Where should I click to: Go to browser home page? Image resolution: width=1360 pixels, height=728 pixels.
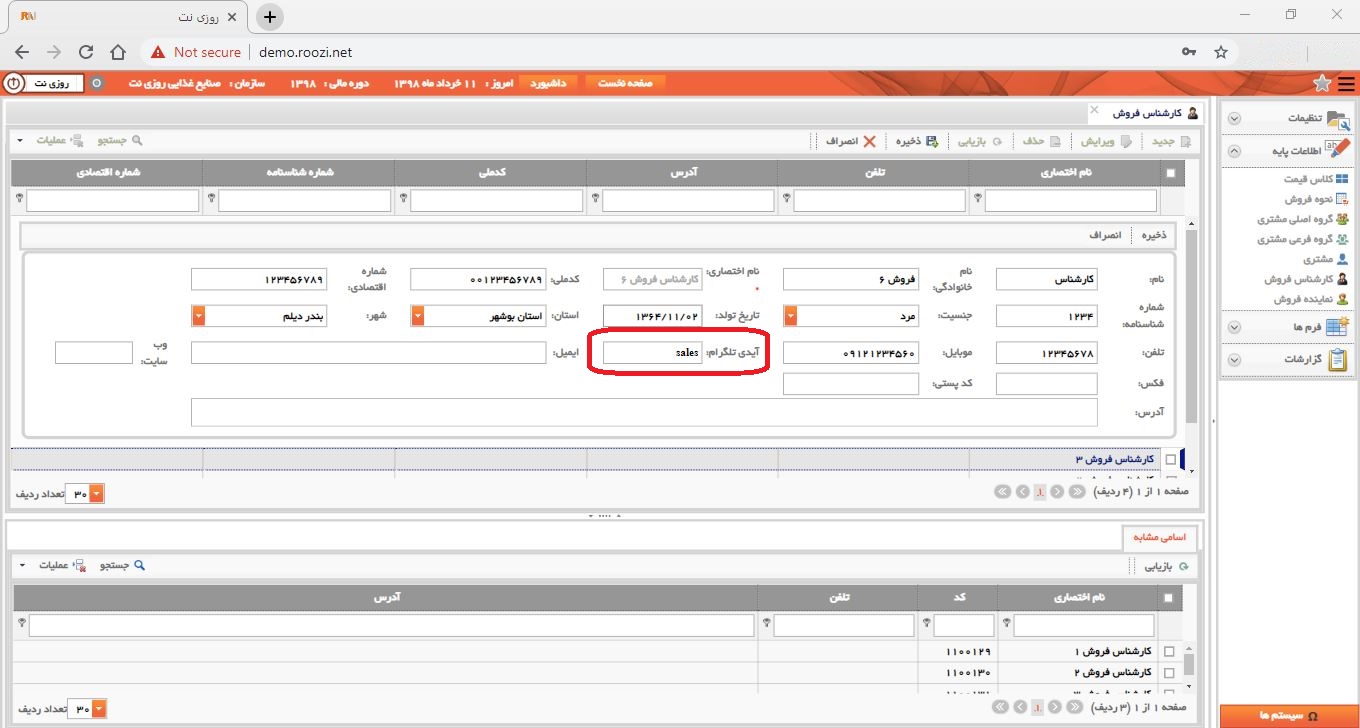(118, 52)
